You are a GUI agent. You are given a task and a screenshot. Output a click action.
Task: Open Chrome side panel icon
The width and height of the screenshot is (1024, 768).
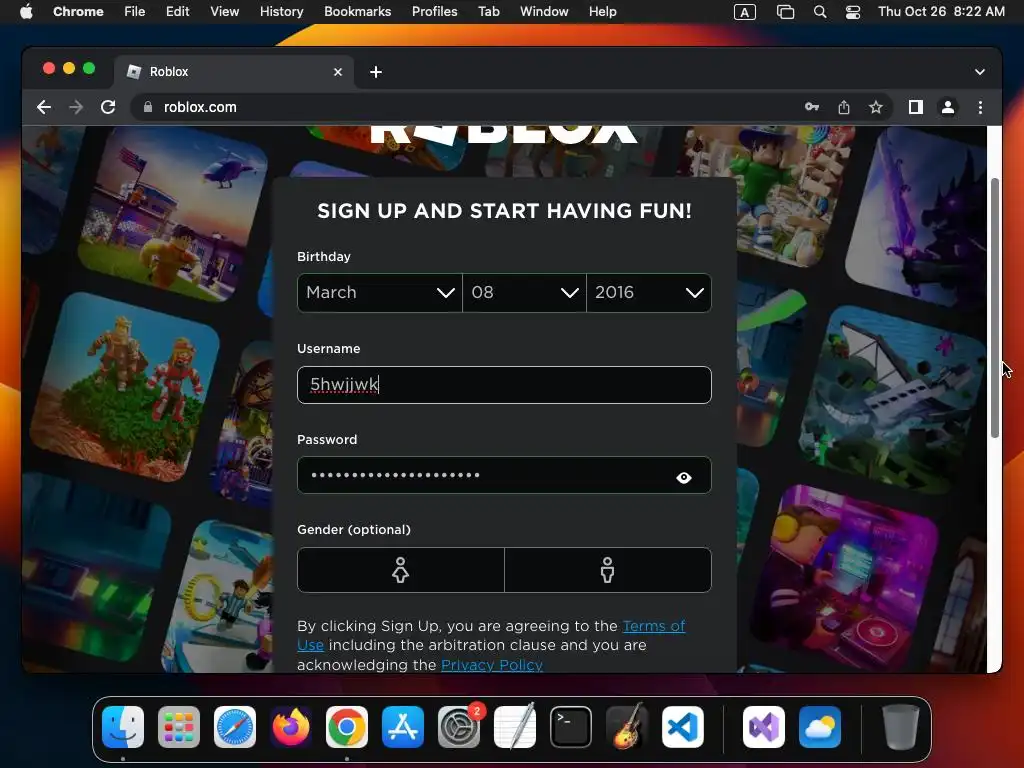[x=916, y=107]
